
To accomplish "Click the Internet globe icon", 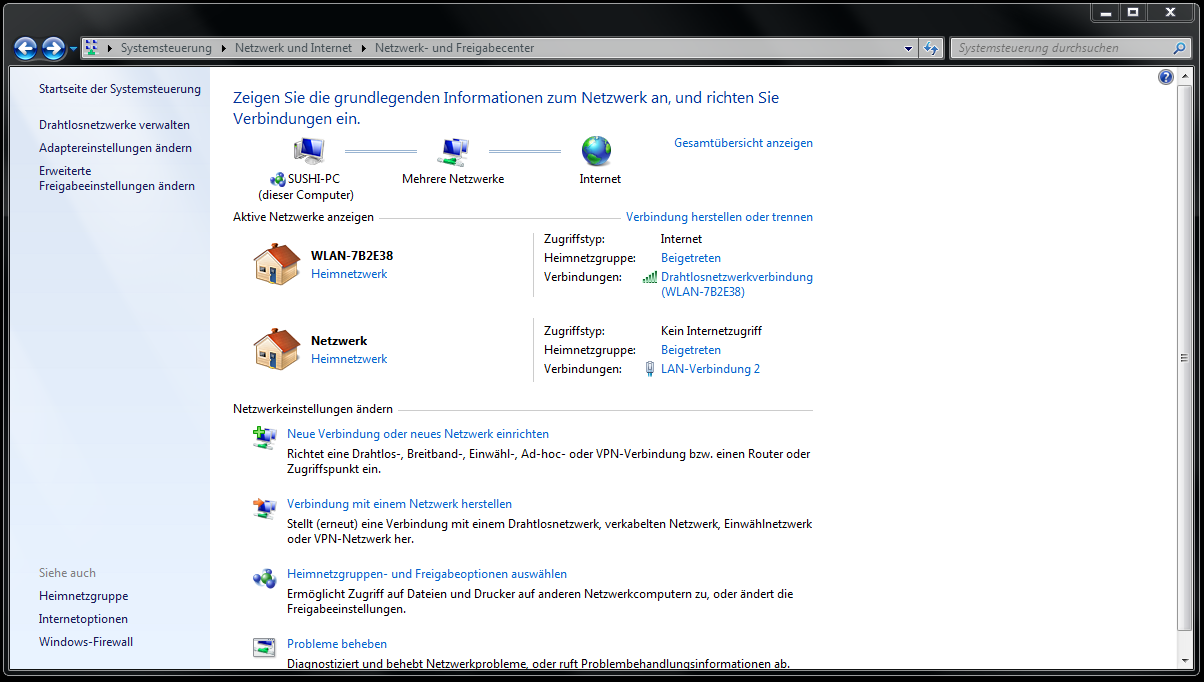I will pyautogui.click(x=597, y=151).
